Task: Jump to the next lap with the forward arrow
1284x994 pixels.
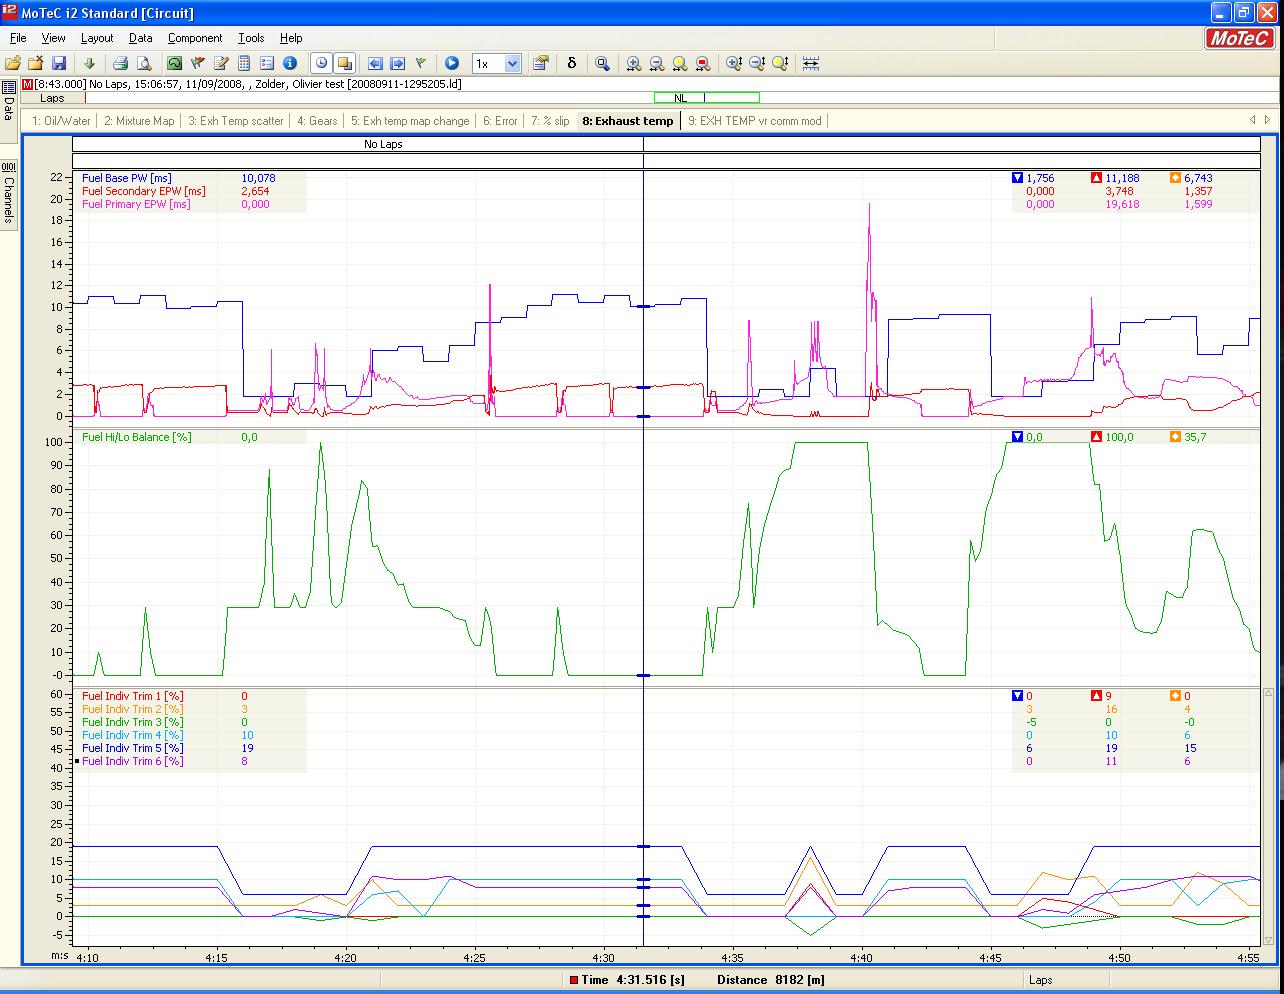Action: [400, 63]
